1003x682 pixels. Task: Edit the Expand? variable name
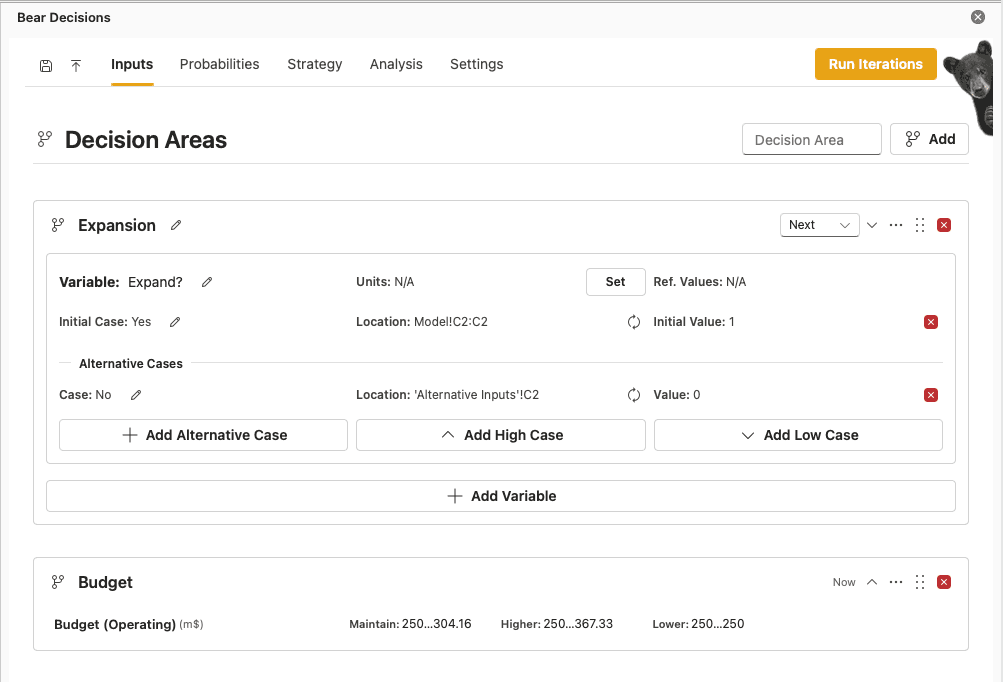tap(207, 282)
